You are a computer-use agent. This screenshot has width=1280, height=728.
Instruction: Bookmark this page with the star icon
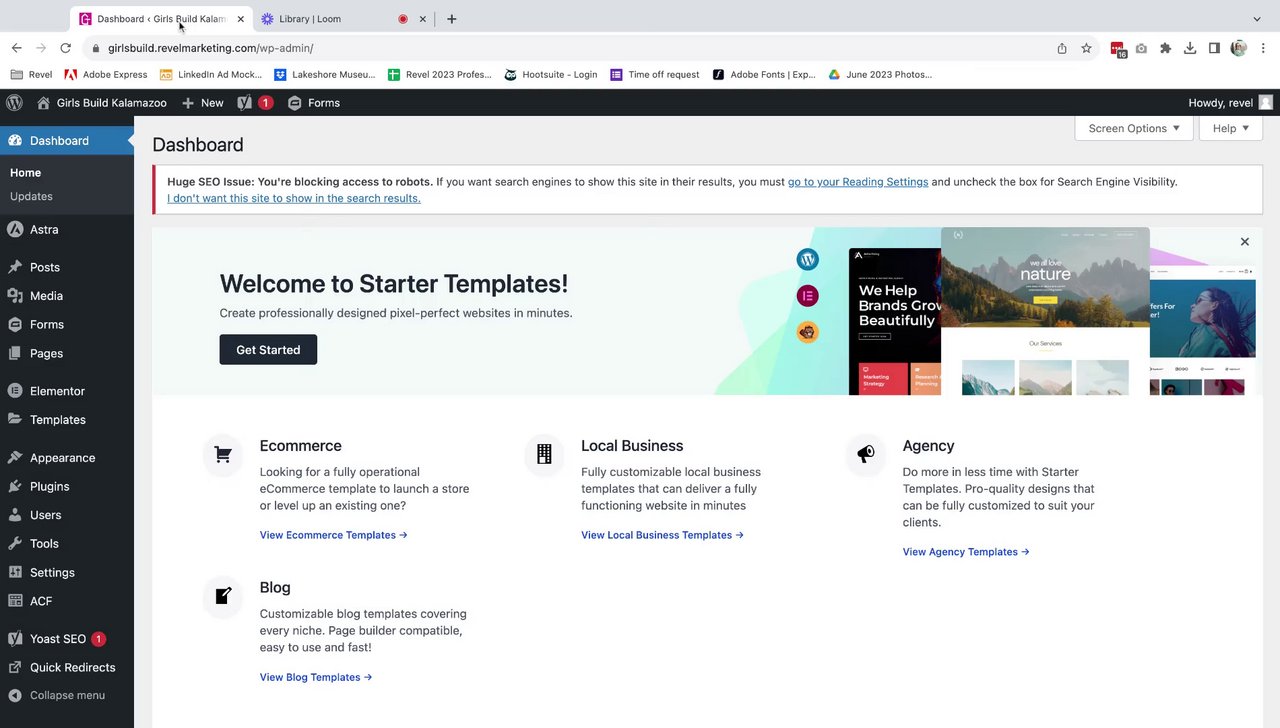coord(1086,48)
